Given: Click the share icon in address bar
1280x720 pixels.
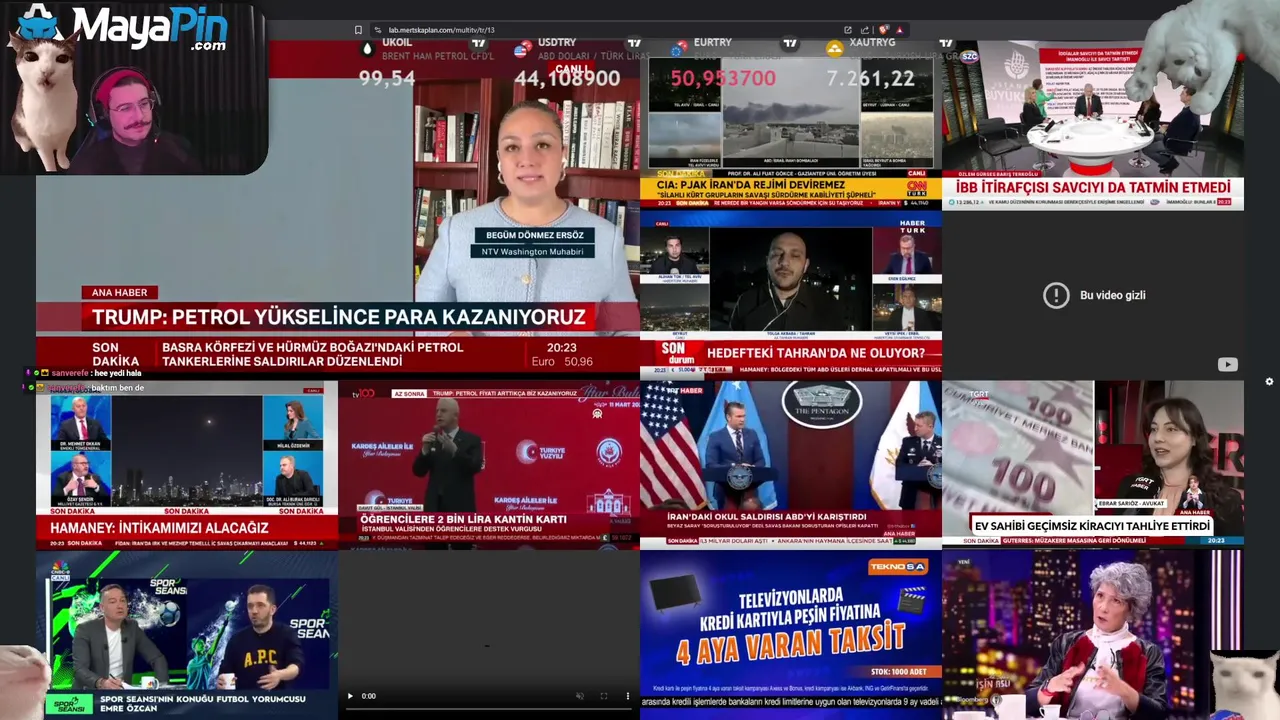Looking at the screenshot, I should point(865,30).
